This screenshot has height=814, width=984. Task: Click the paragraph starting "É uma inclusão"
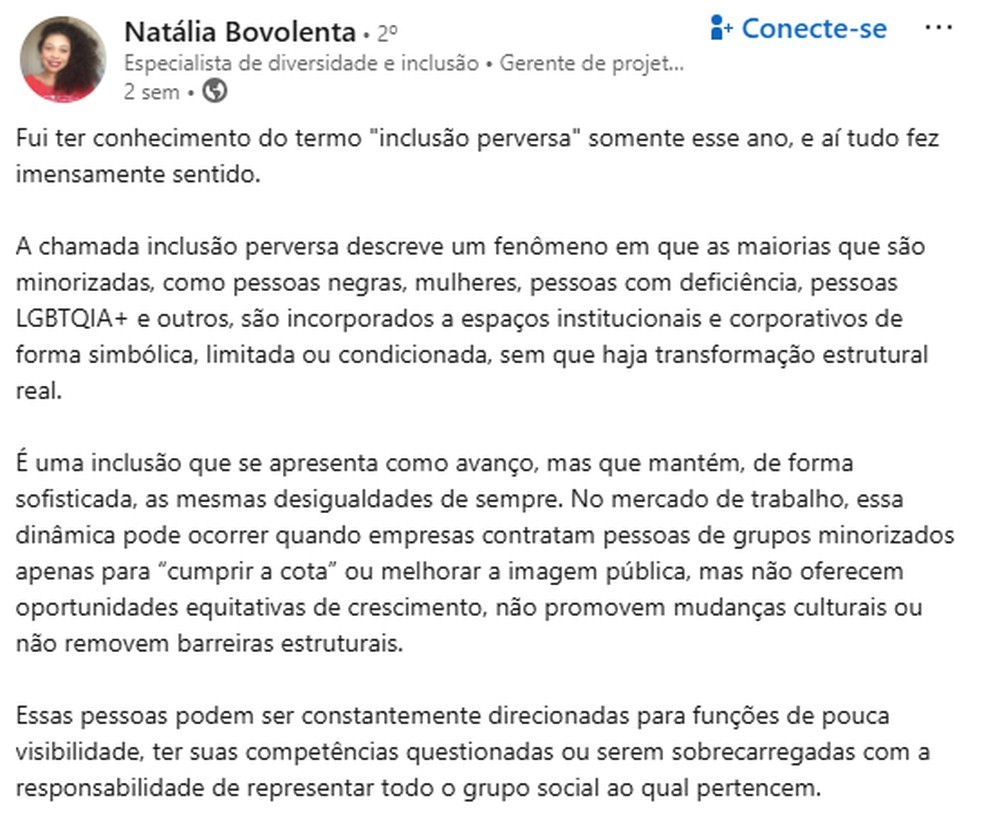(485, 553)
